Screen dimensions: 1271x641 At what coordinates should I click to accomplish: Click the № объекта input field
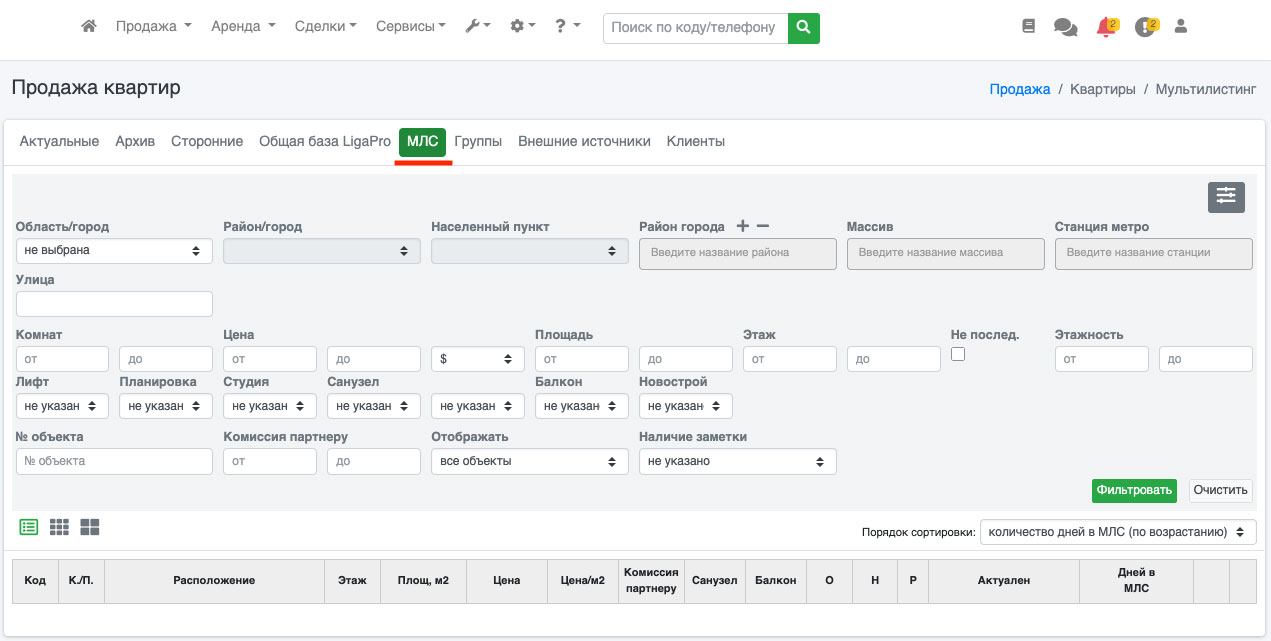click(x=114, y=461)
